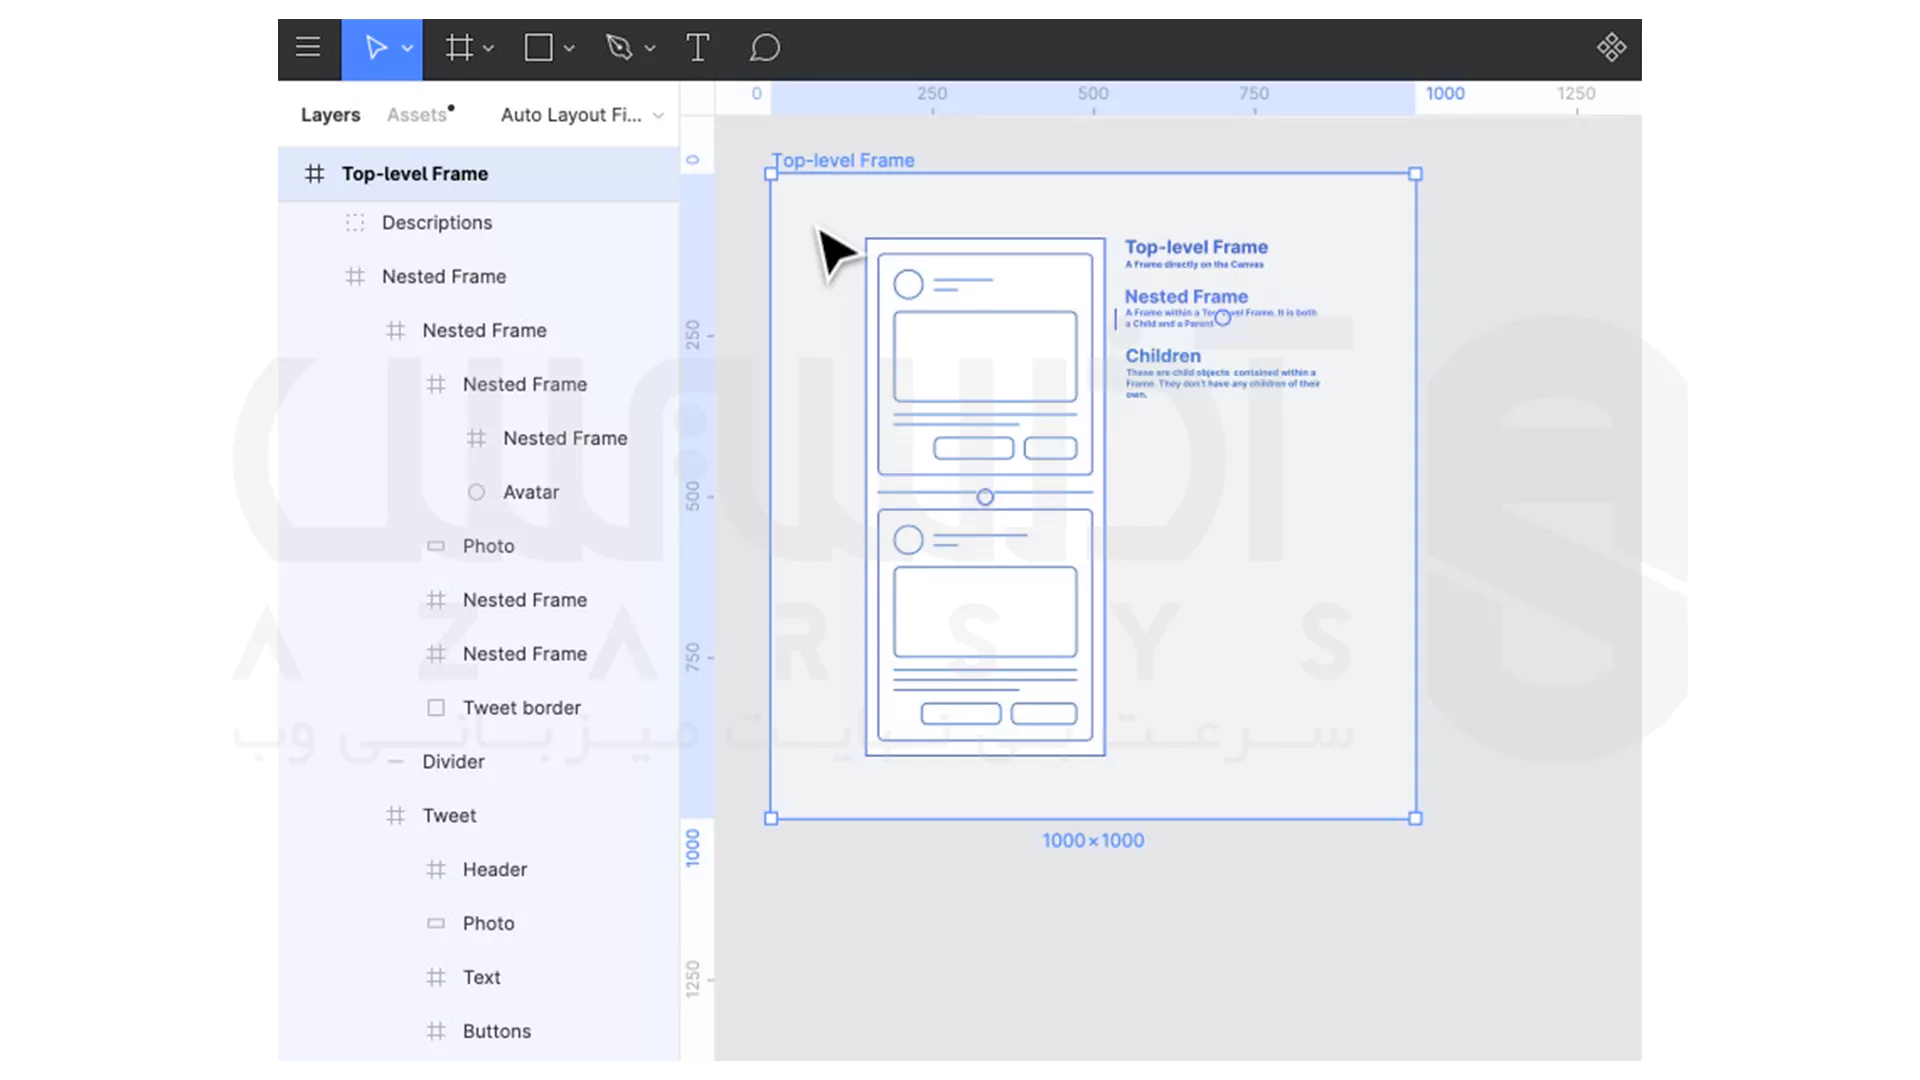Click the top-left selection handle of frame
This screenshot has height=1080, width=1920.
pyautogui.click(x=771, y=174)
